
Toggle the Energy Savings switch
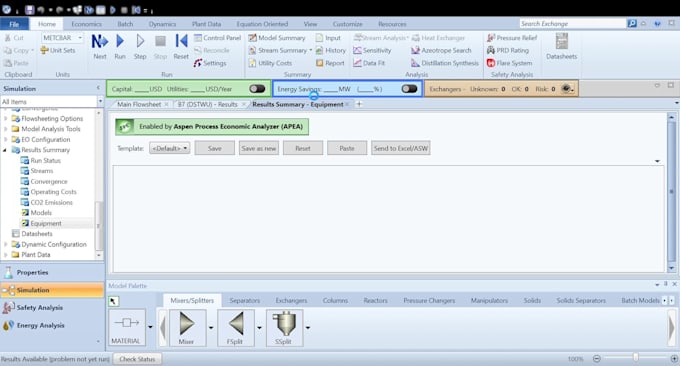coord(409,89)
